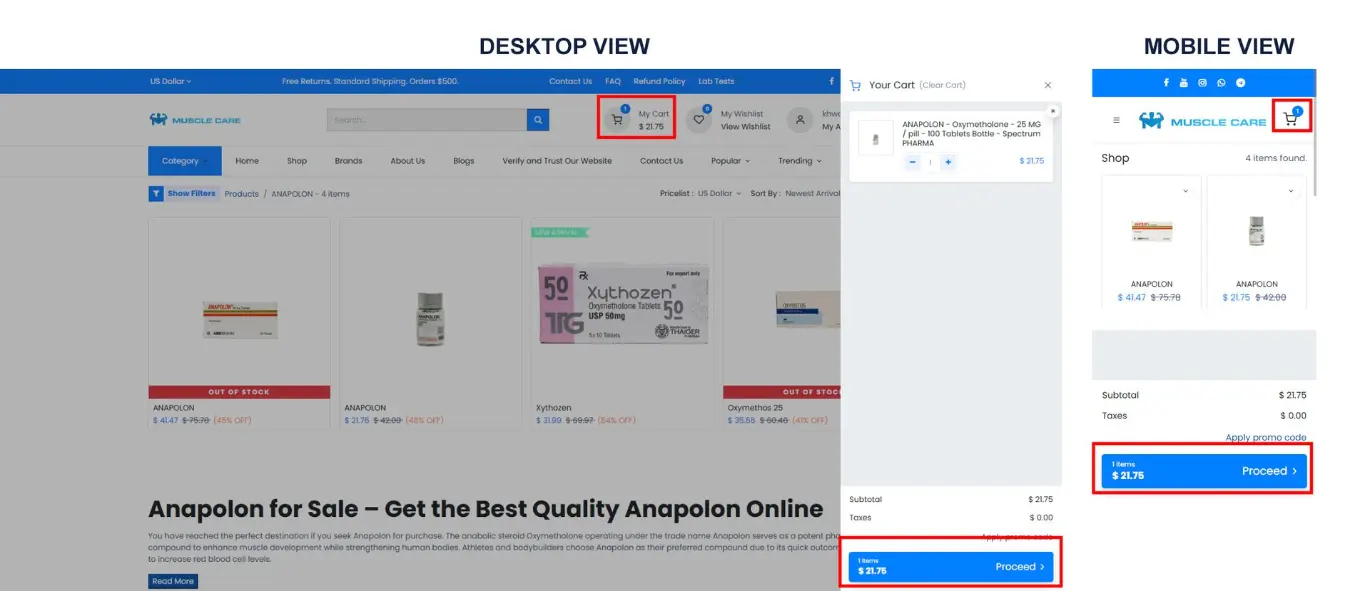Go to the Brands nav item

click(x=348, y=161)
